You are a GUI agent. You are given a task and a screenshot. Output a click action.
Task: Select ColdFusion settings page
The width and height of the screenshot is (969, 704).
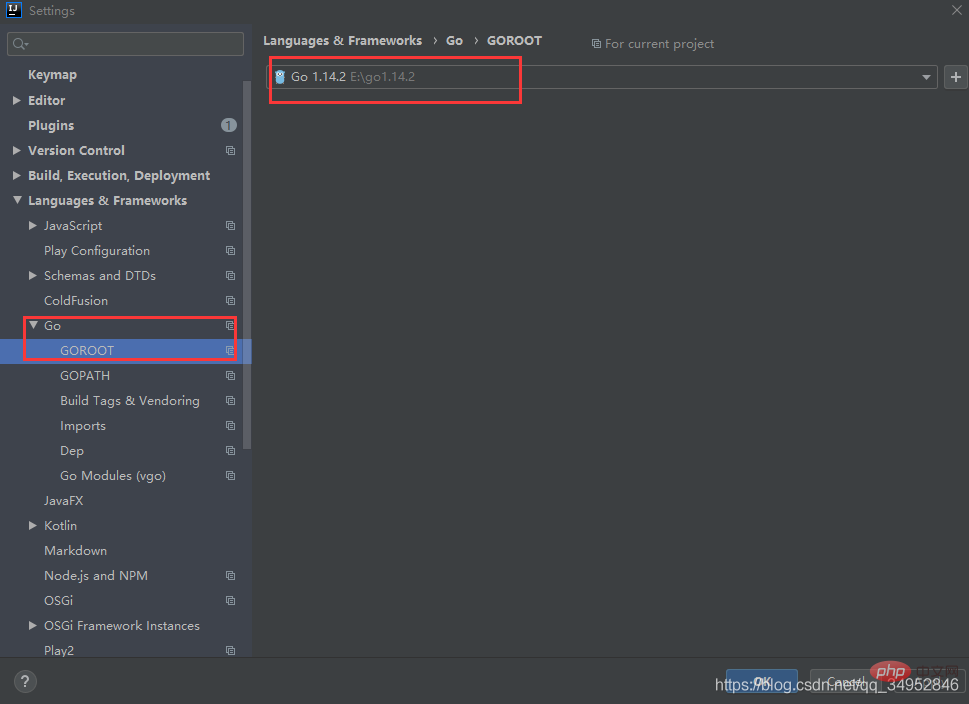75,300
